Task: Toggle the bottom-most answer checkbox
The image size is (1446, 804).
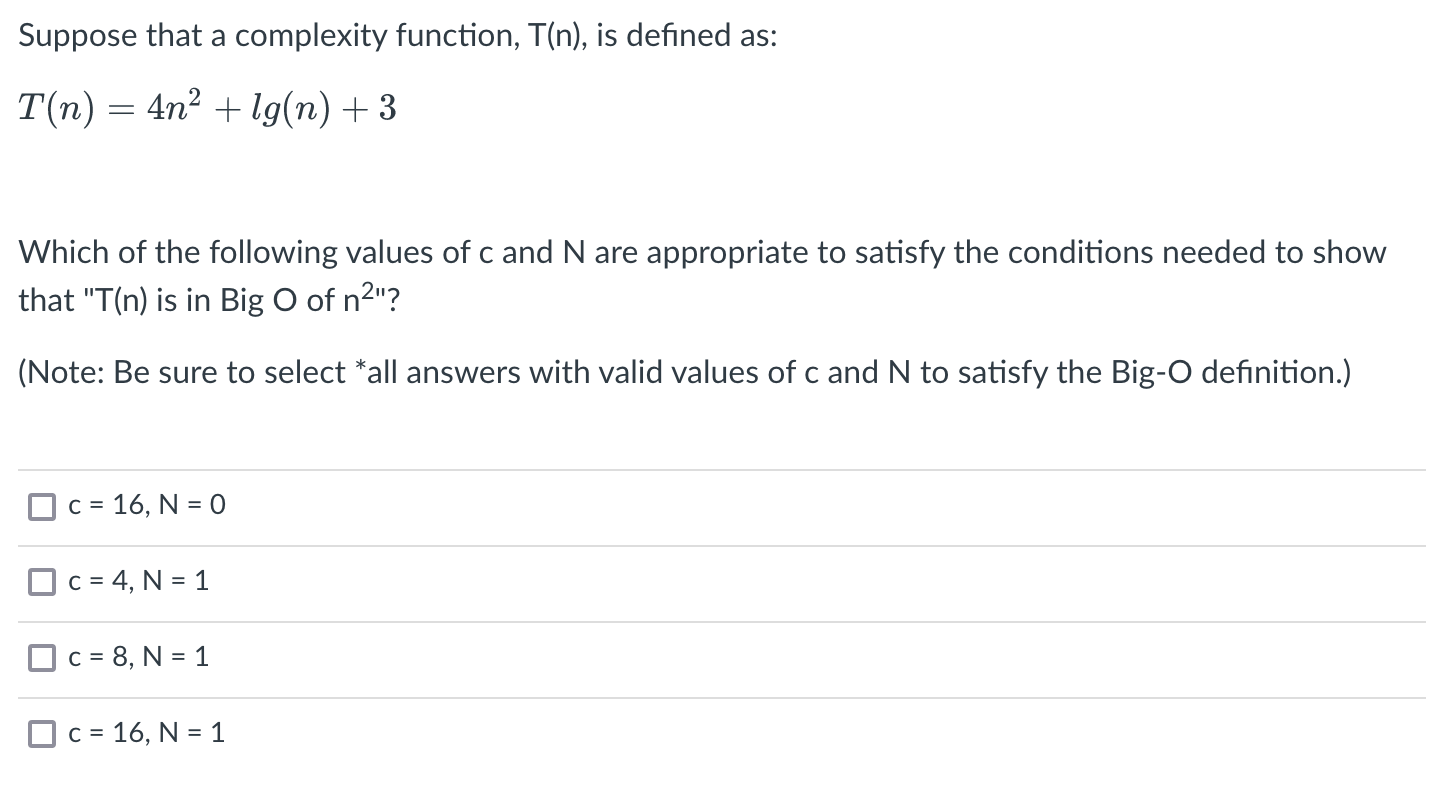Action: click(x=41, y=733)
